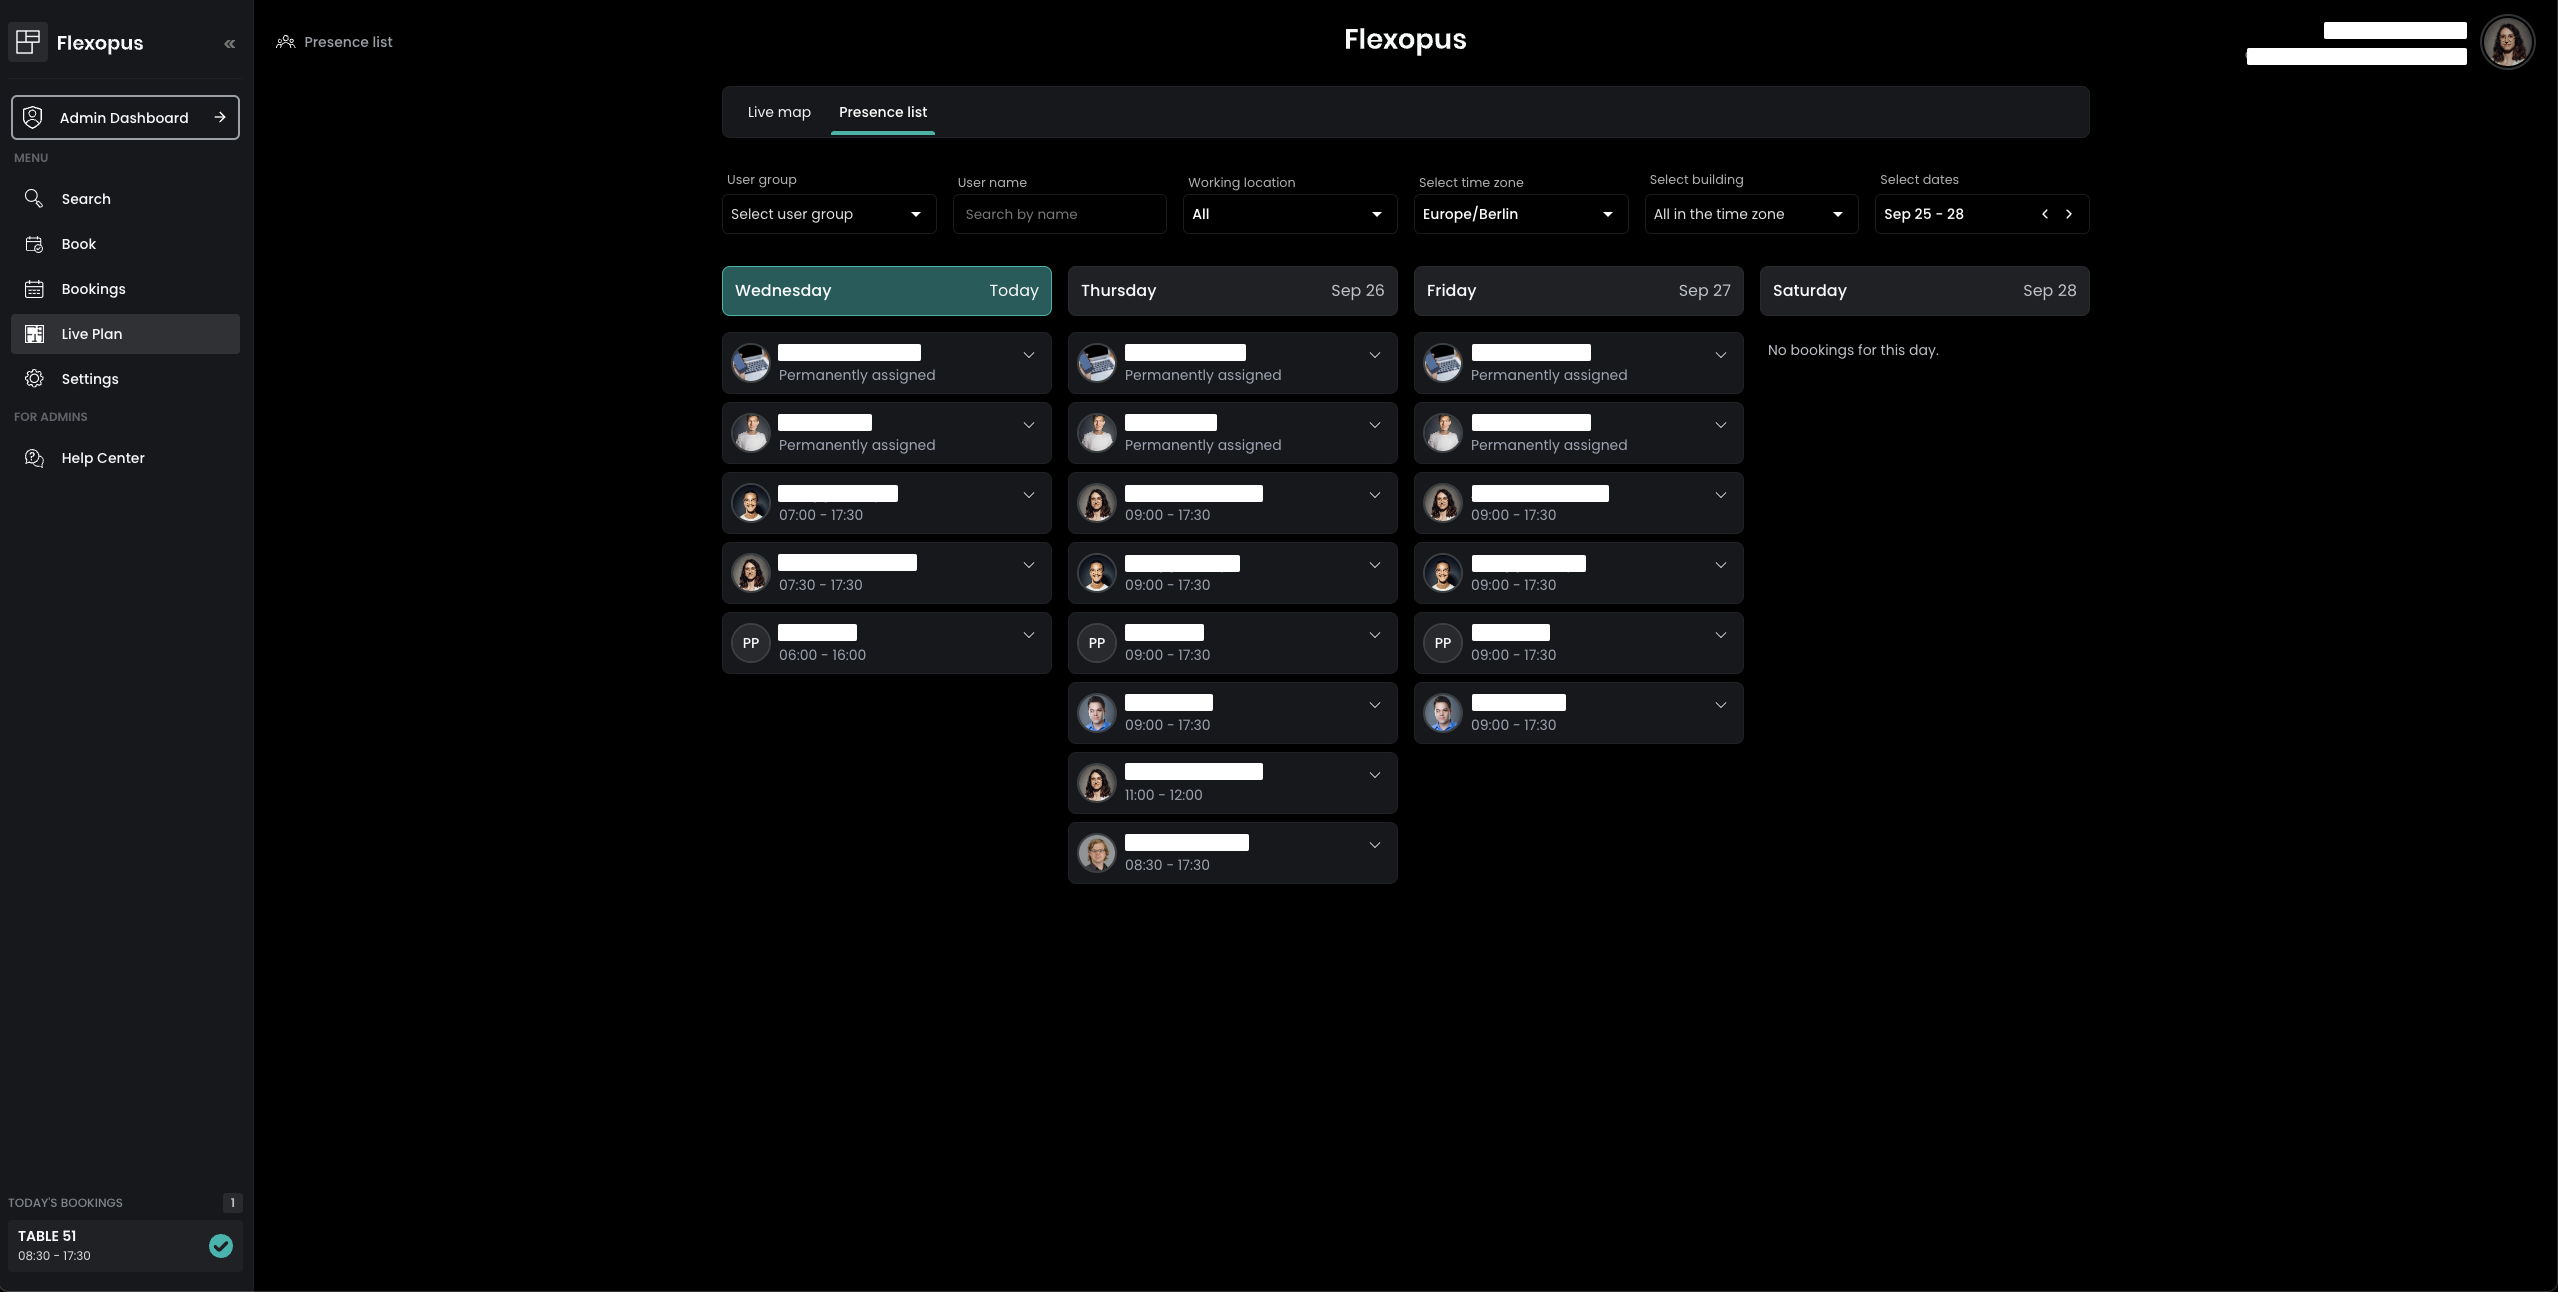Open the Admin Dashboard button
The height and width of the screenshot is (1292, 2558).
point(125,118)
